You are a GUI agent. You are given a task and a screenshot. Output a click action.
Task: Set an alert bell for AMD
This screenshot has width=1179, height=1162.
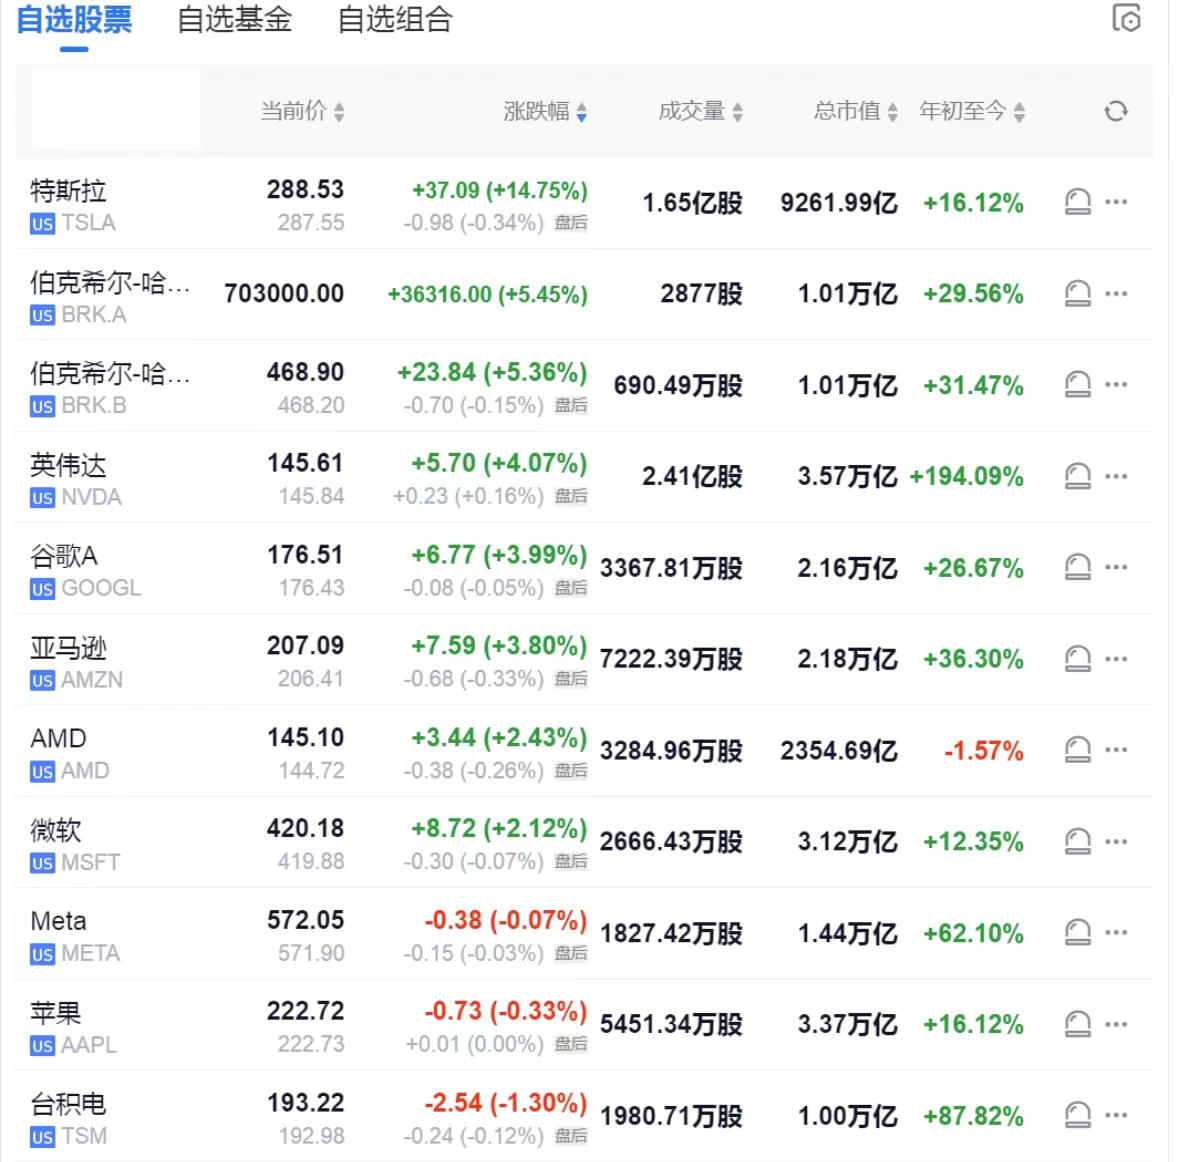coord(1077,750)
